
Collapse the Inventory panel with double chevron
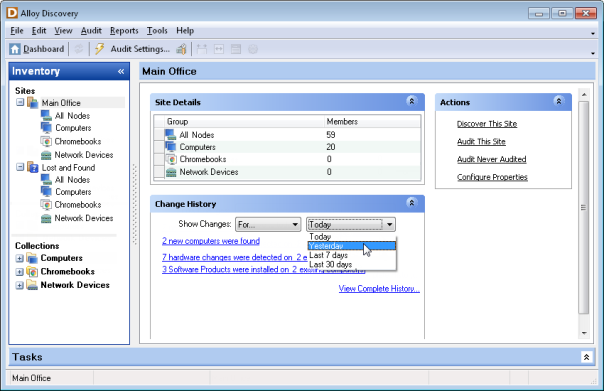[121, 71]
